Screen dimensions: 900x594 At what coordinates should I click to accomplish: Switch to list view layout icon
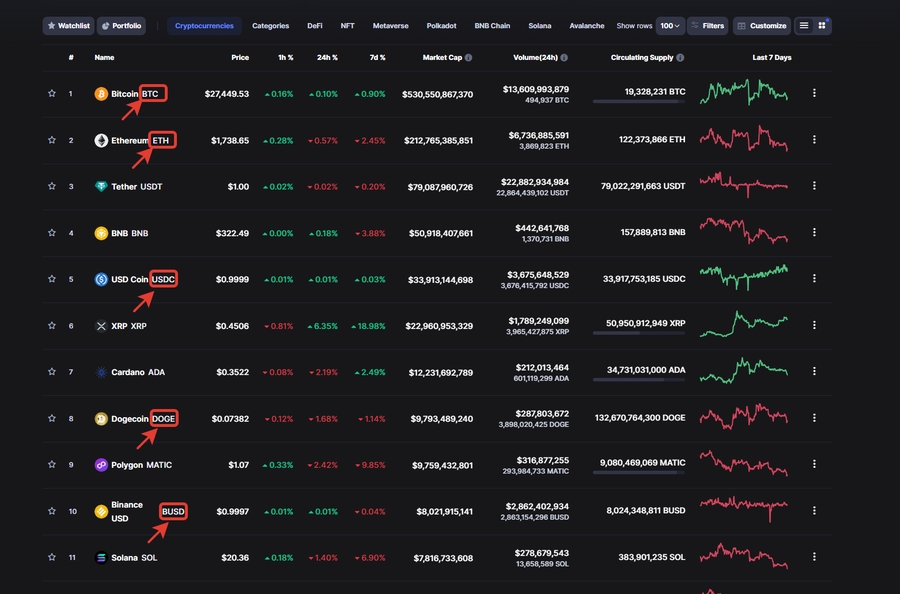pos(804,26)
